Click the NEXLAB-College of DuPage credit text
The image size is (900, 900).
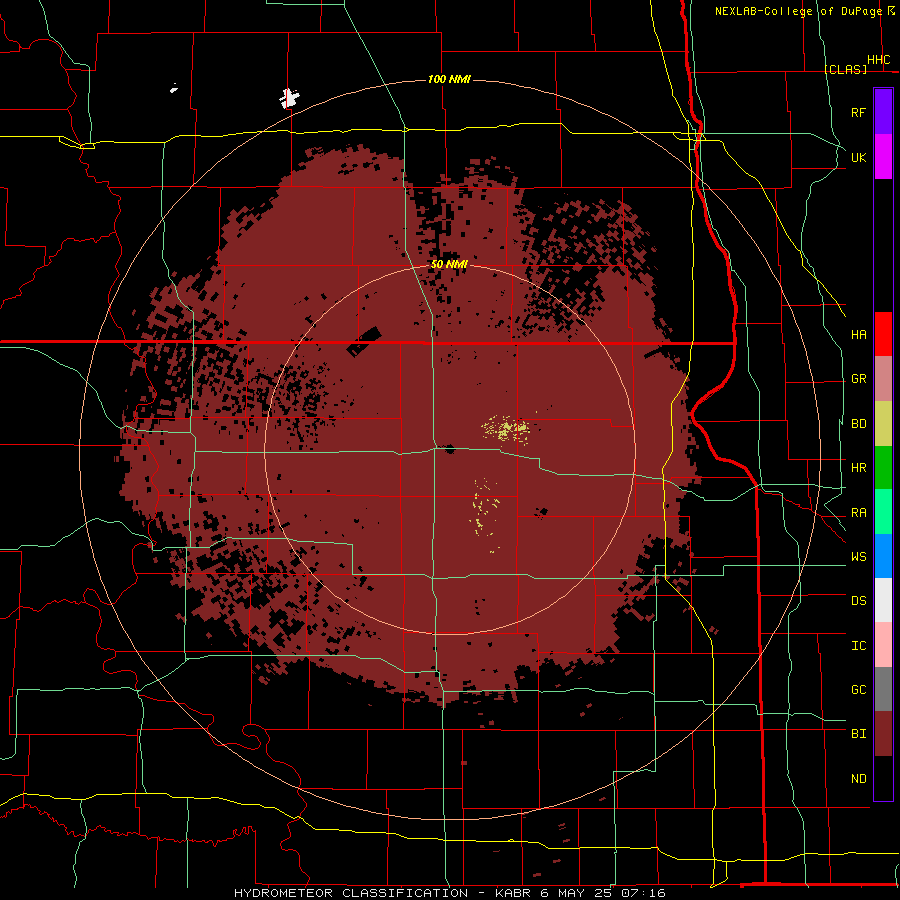click(x=798, y=11)
